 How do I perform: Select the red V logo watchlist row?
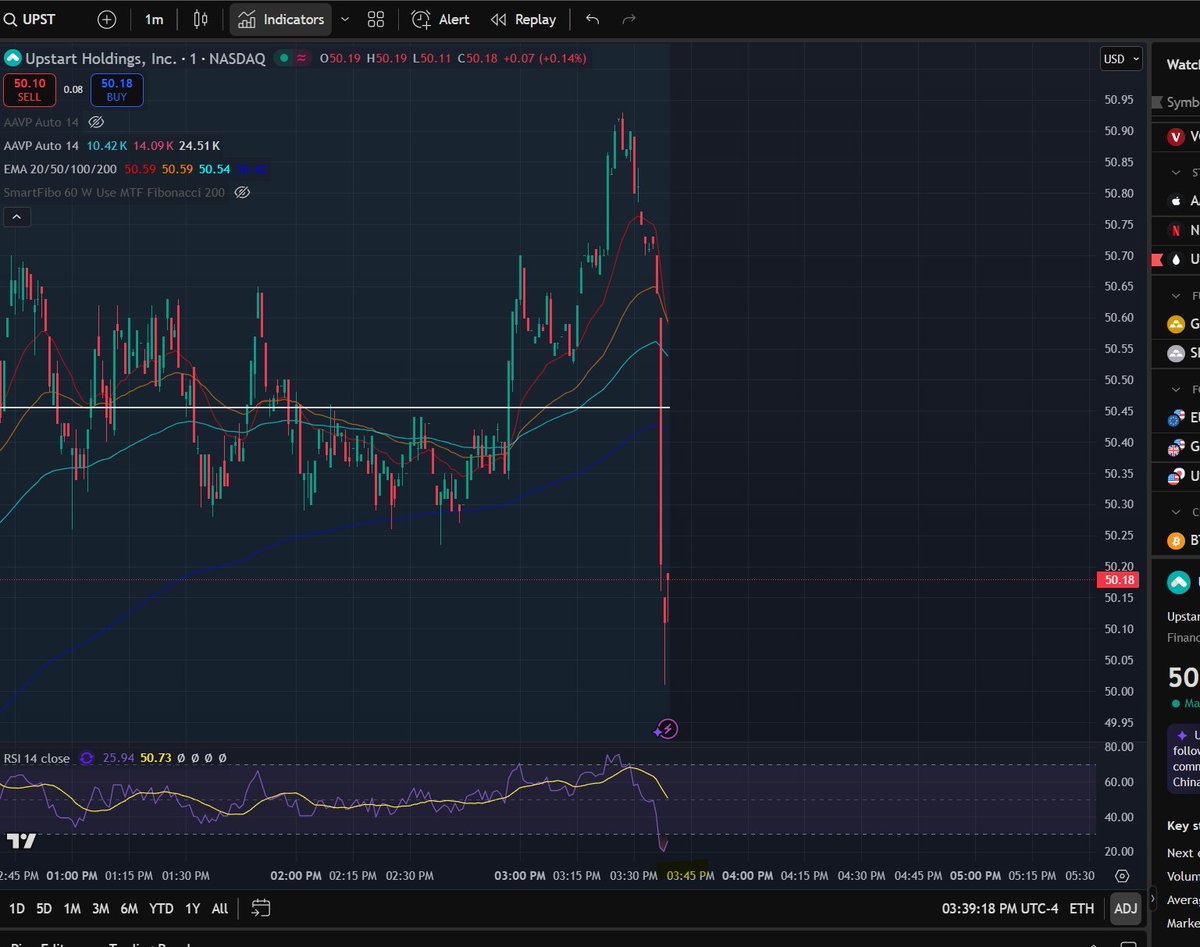coord(1176,136)
